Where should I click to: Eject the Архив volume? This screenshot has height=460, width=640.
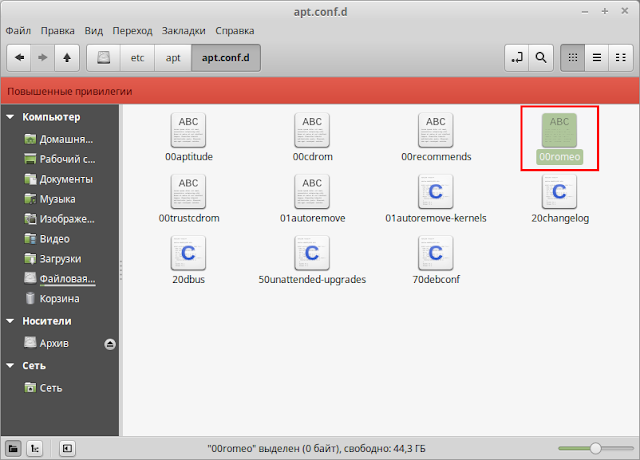(x=110, y=344)
